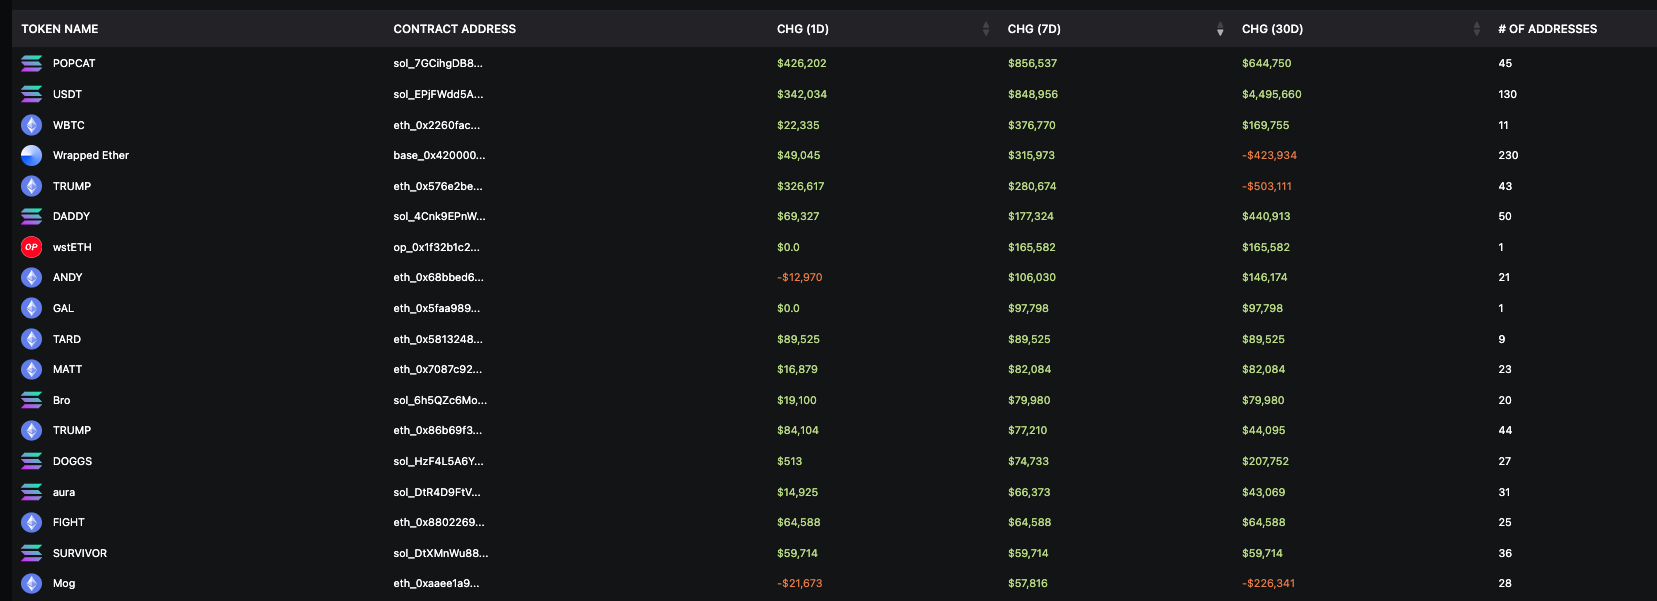The height and width of the screenshot is (601, 1657).
Task: Click the # OF ADDRESSES column header
Action: pyautogui.click(x=1547, y=29)
